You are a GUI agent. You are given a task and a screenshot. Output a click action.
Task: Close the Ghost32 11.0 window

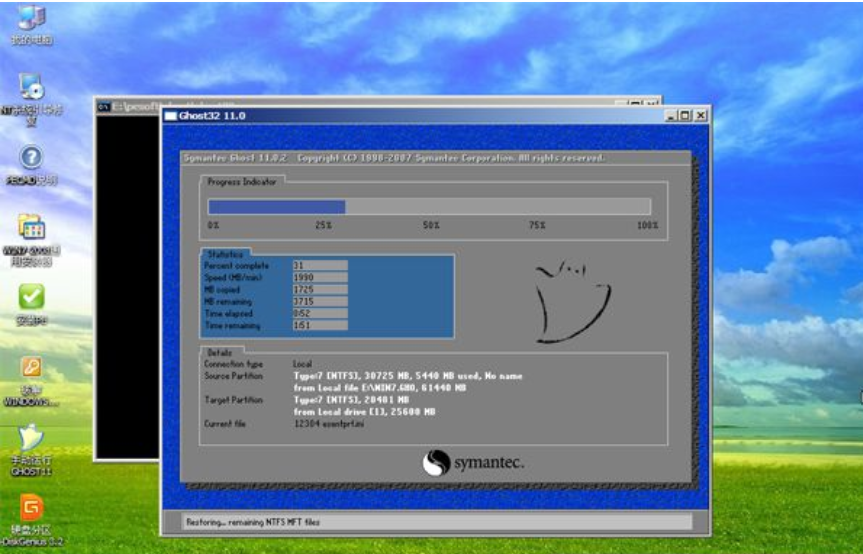click(x=701, y=116)
